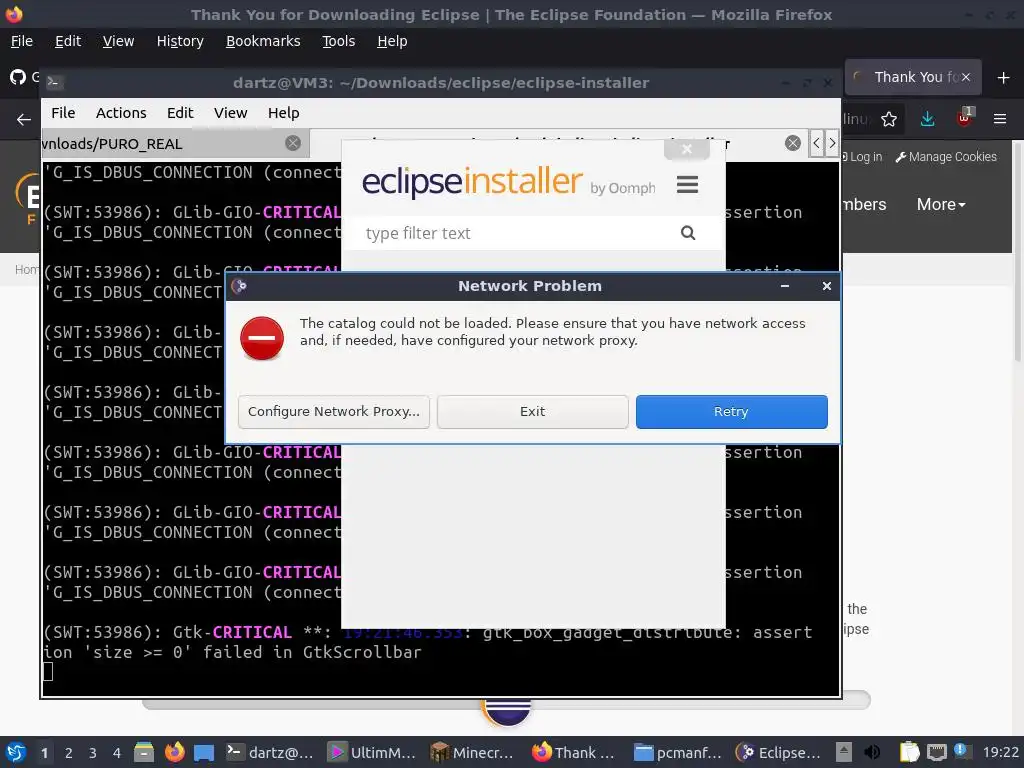The height and width of the screenshot is (768, 1024).
Task: Switch to Eclipse... taskbar entry
Action: (778, 752)
